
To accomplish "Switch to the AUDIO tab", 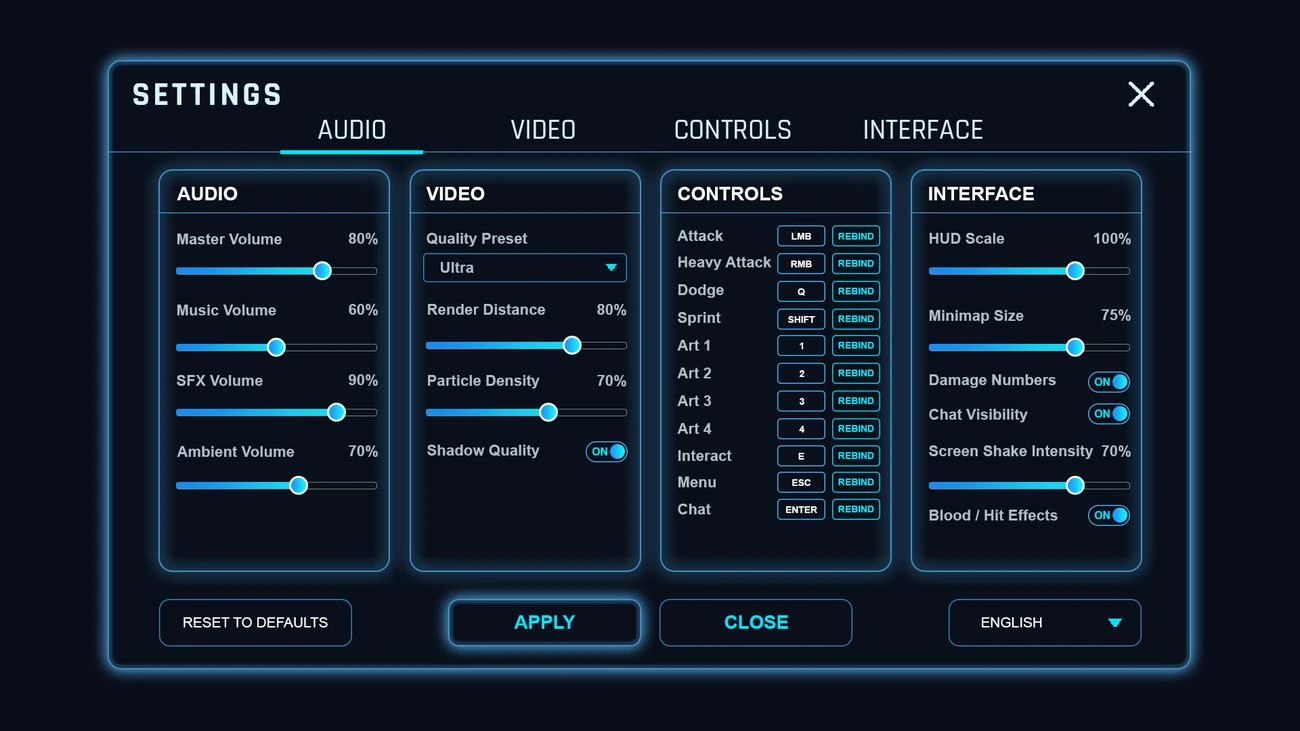I will coord(352,130).
